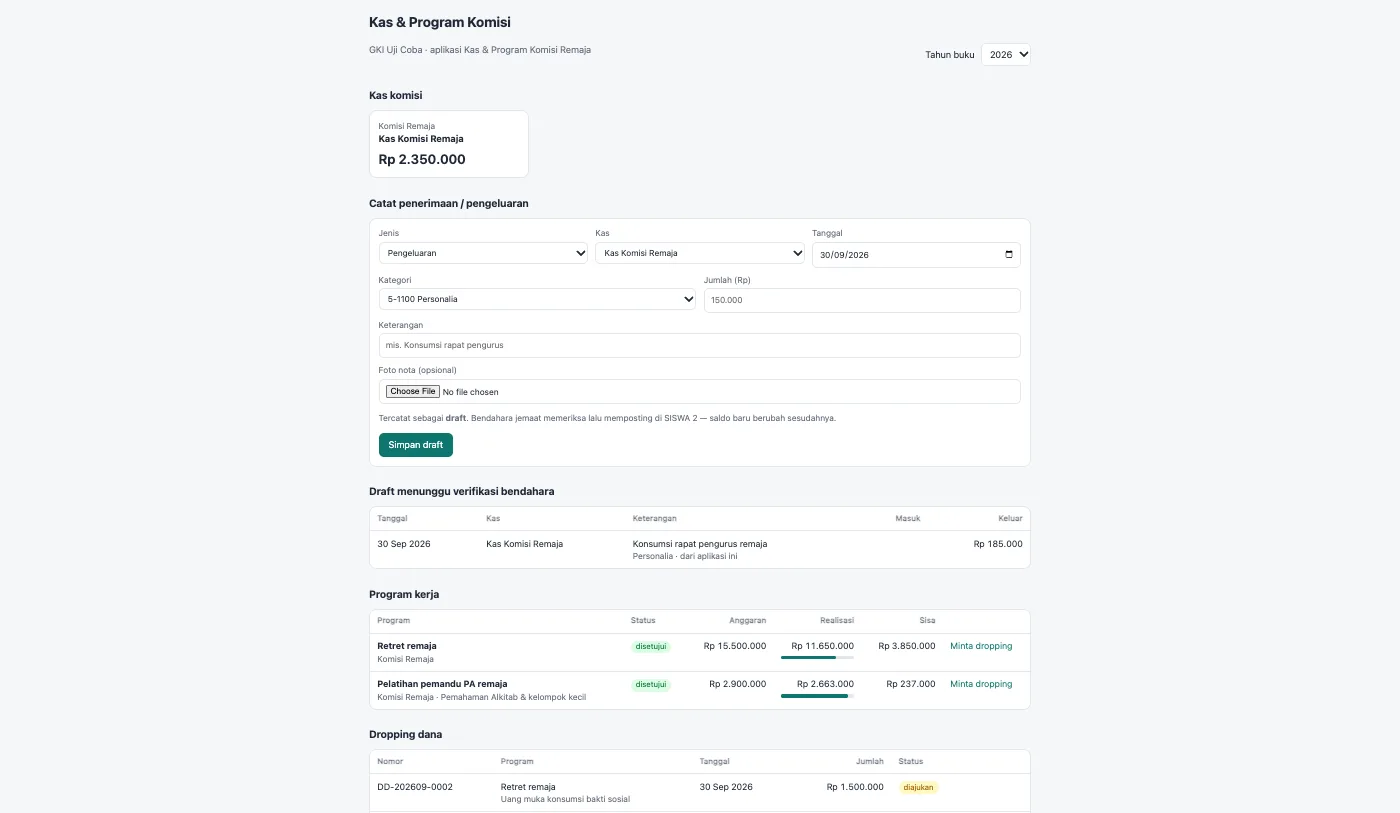Request dropping for Pelatihan pemandu PA remaja

click(981, 684)
